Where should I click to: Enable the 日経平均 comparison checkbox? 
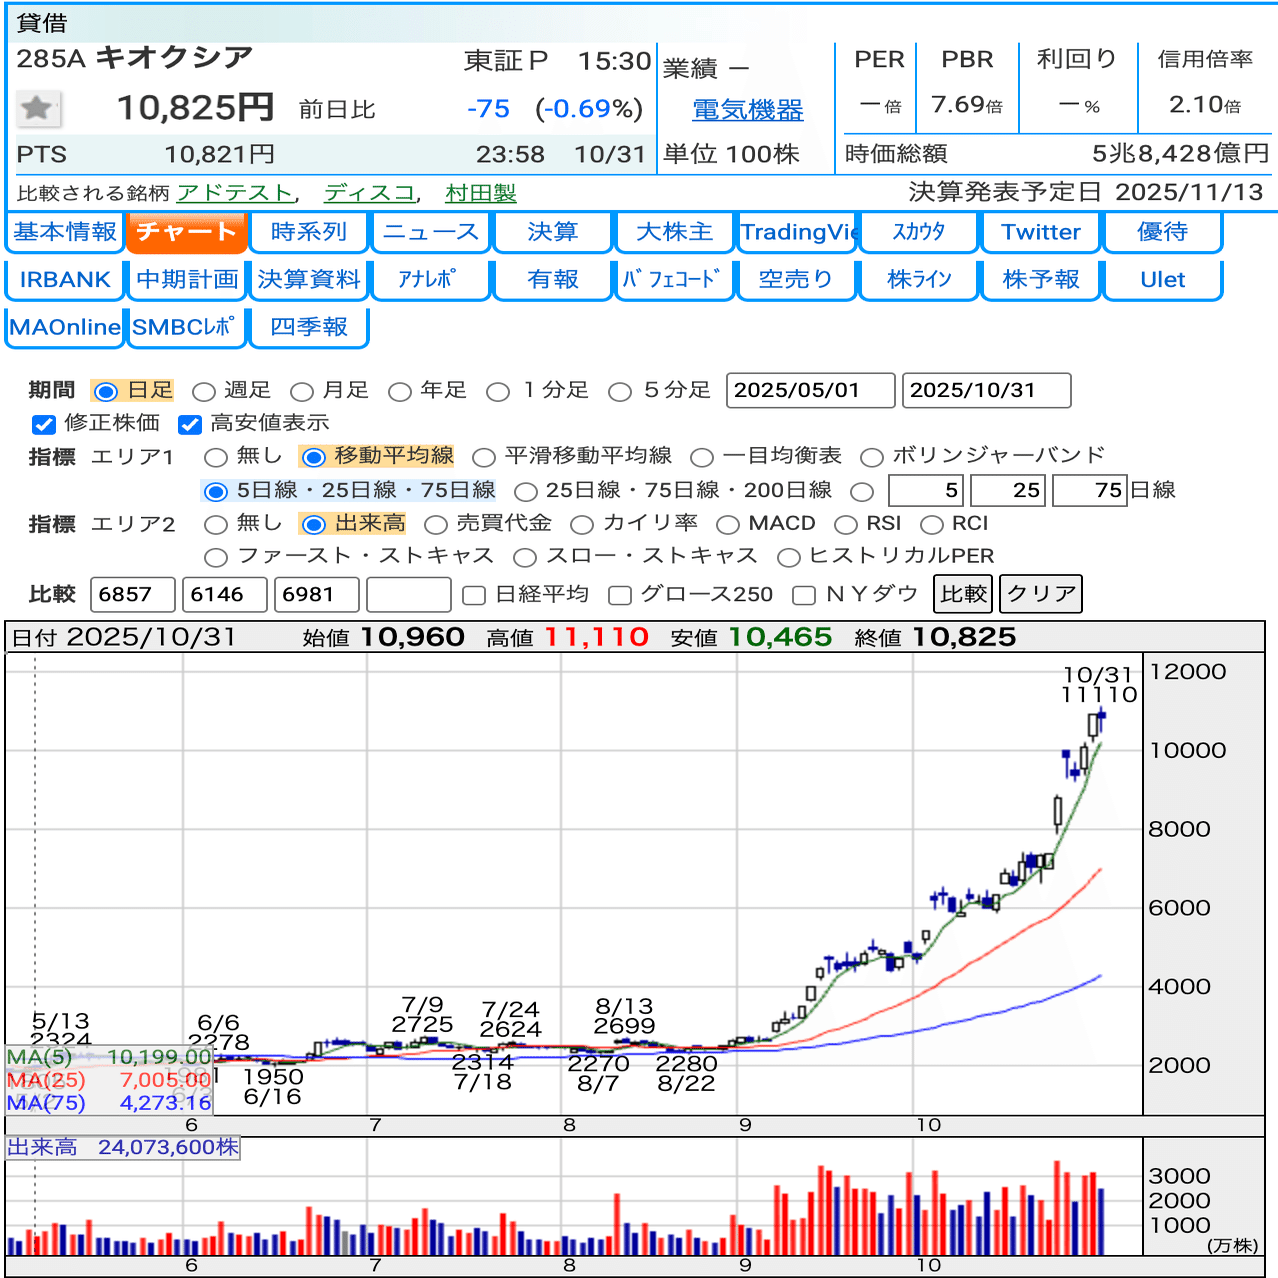(x=472, y=593)
